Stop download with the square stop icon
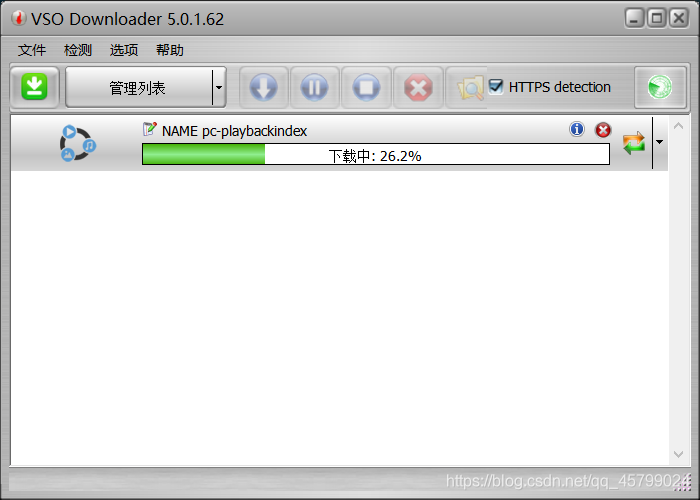Screen dimensions: 700x500 [x=366, y=87]
